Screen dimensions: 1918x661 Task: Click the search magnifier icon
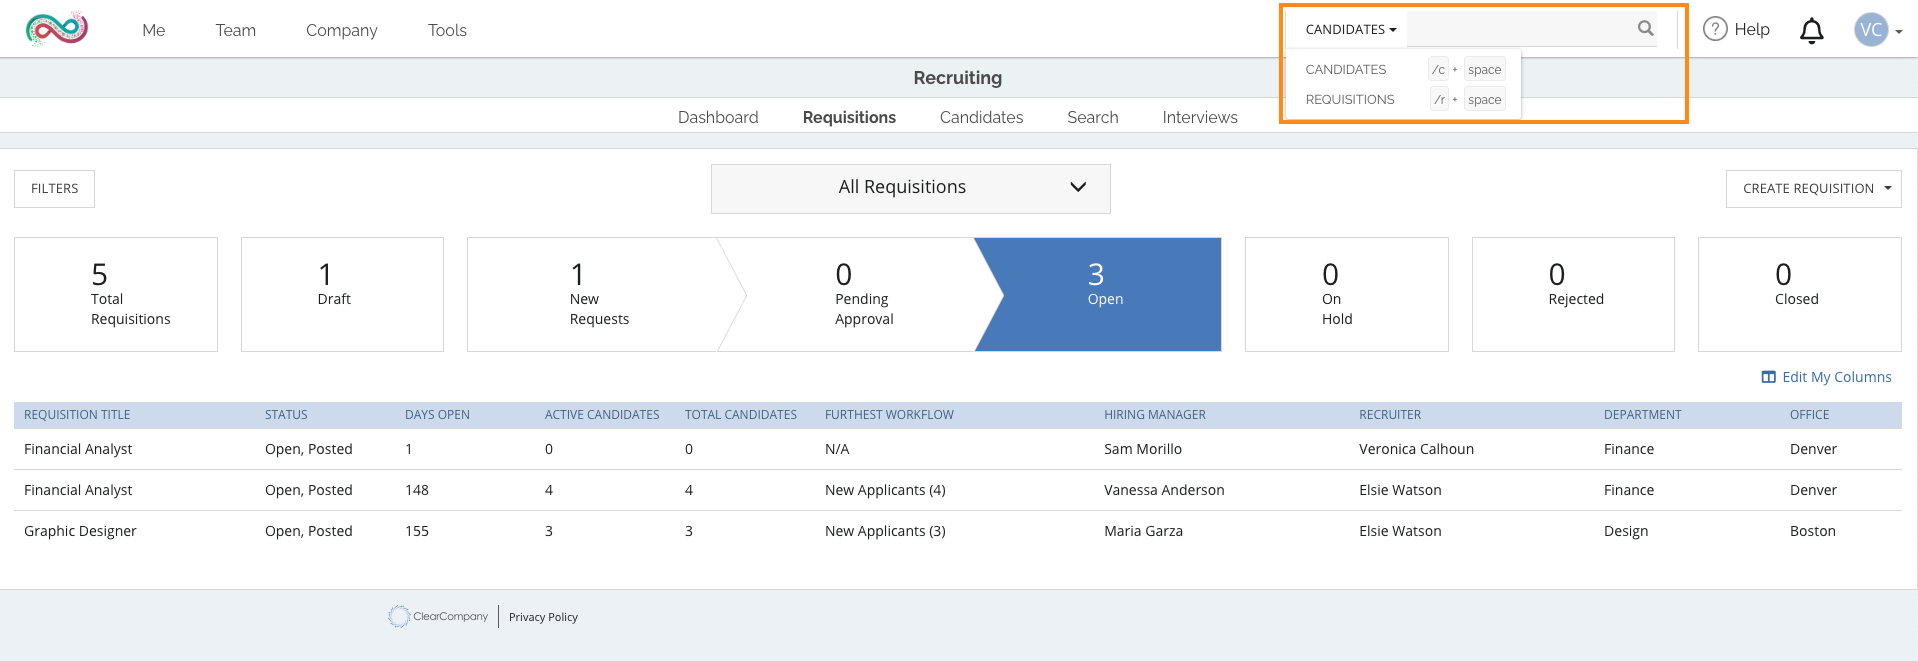point(1645,29)
